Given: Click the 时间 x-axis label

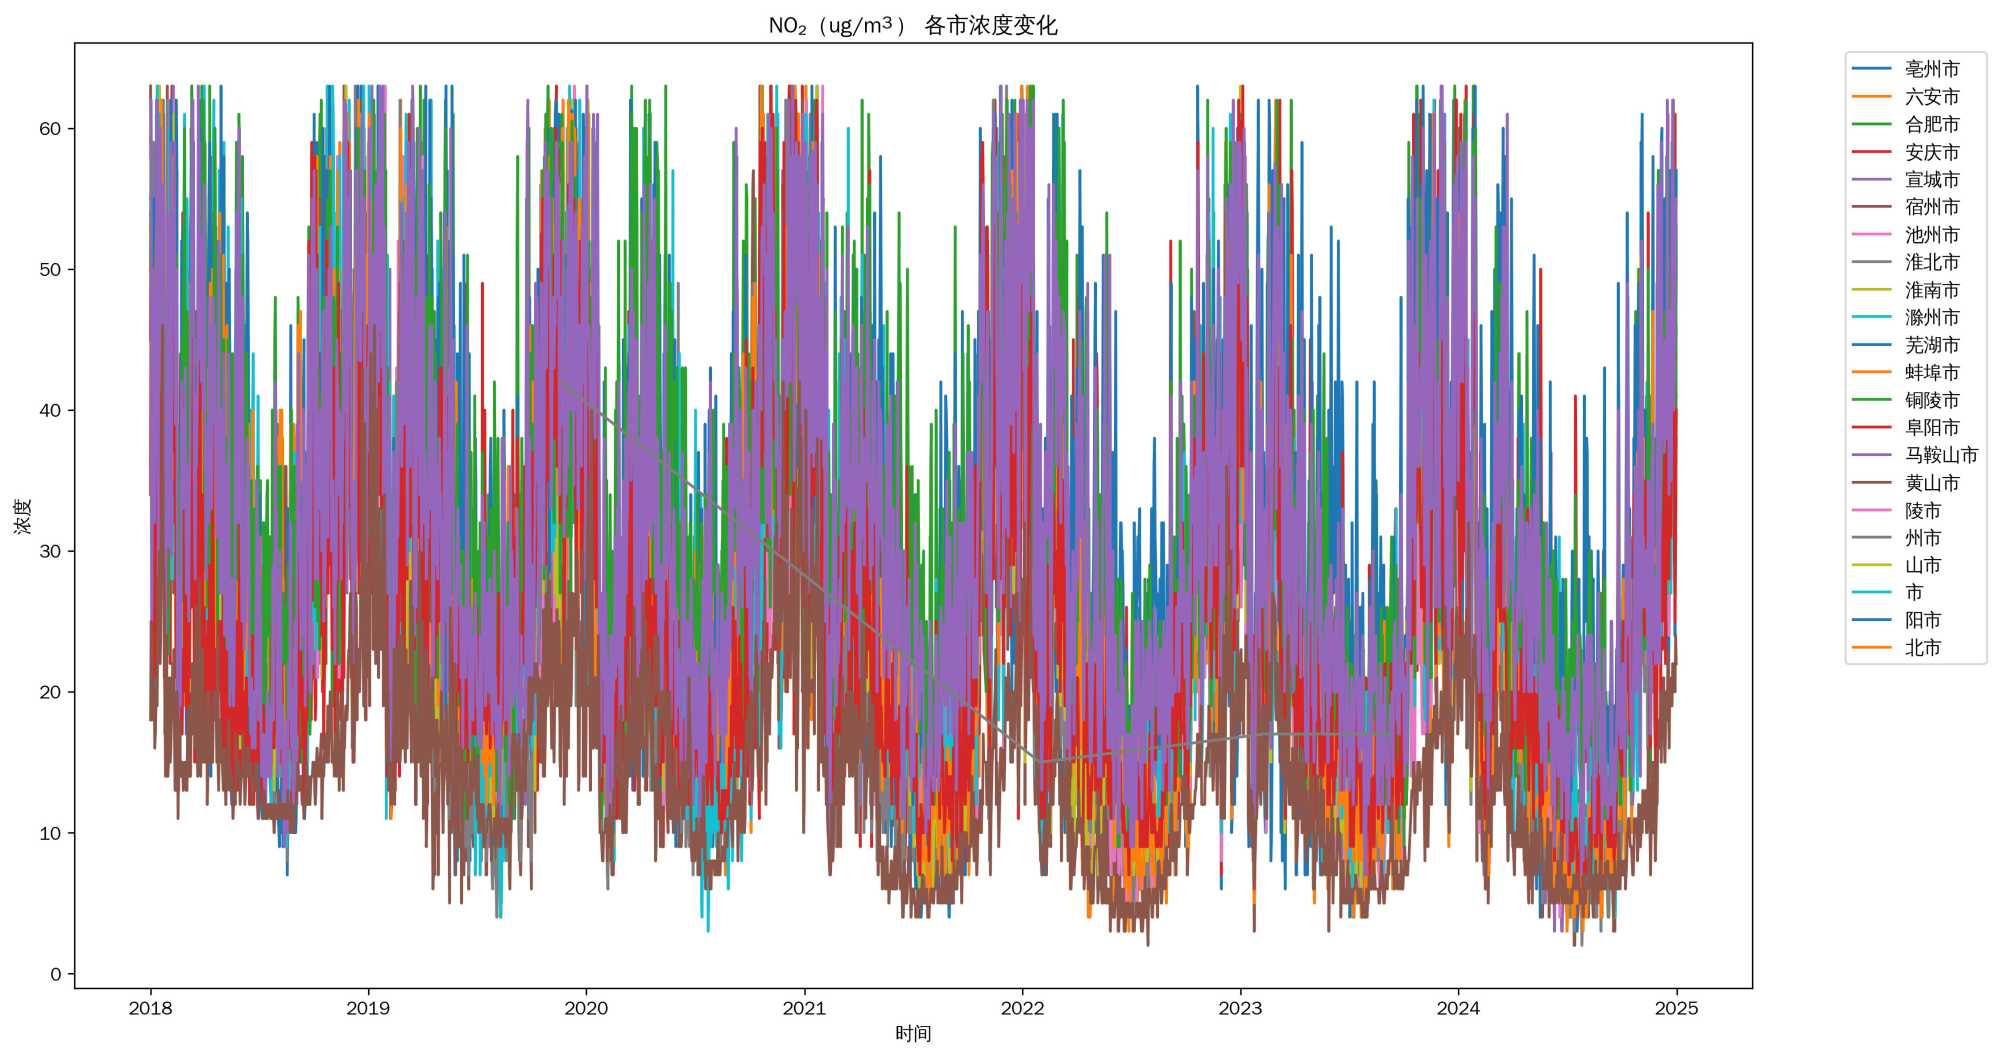Looking at the screenshot, I should click(x=913, y=1034).
